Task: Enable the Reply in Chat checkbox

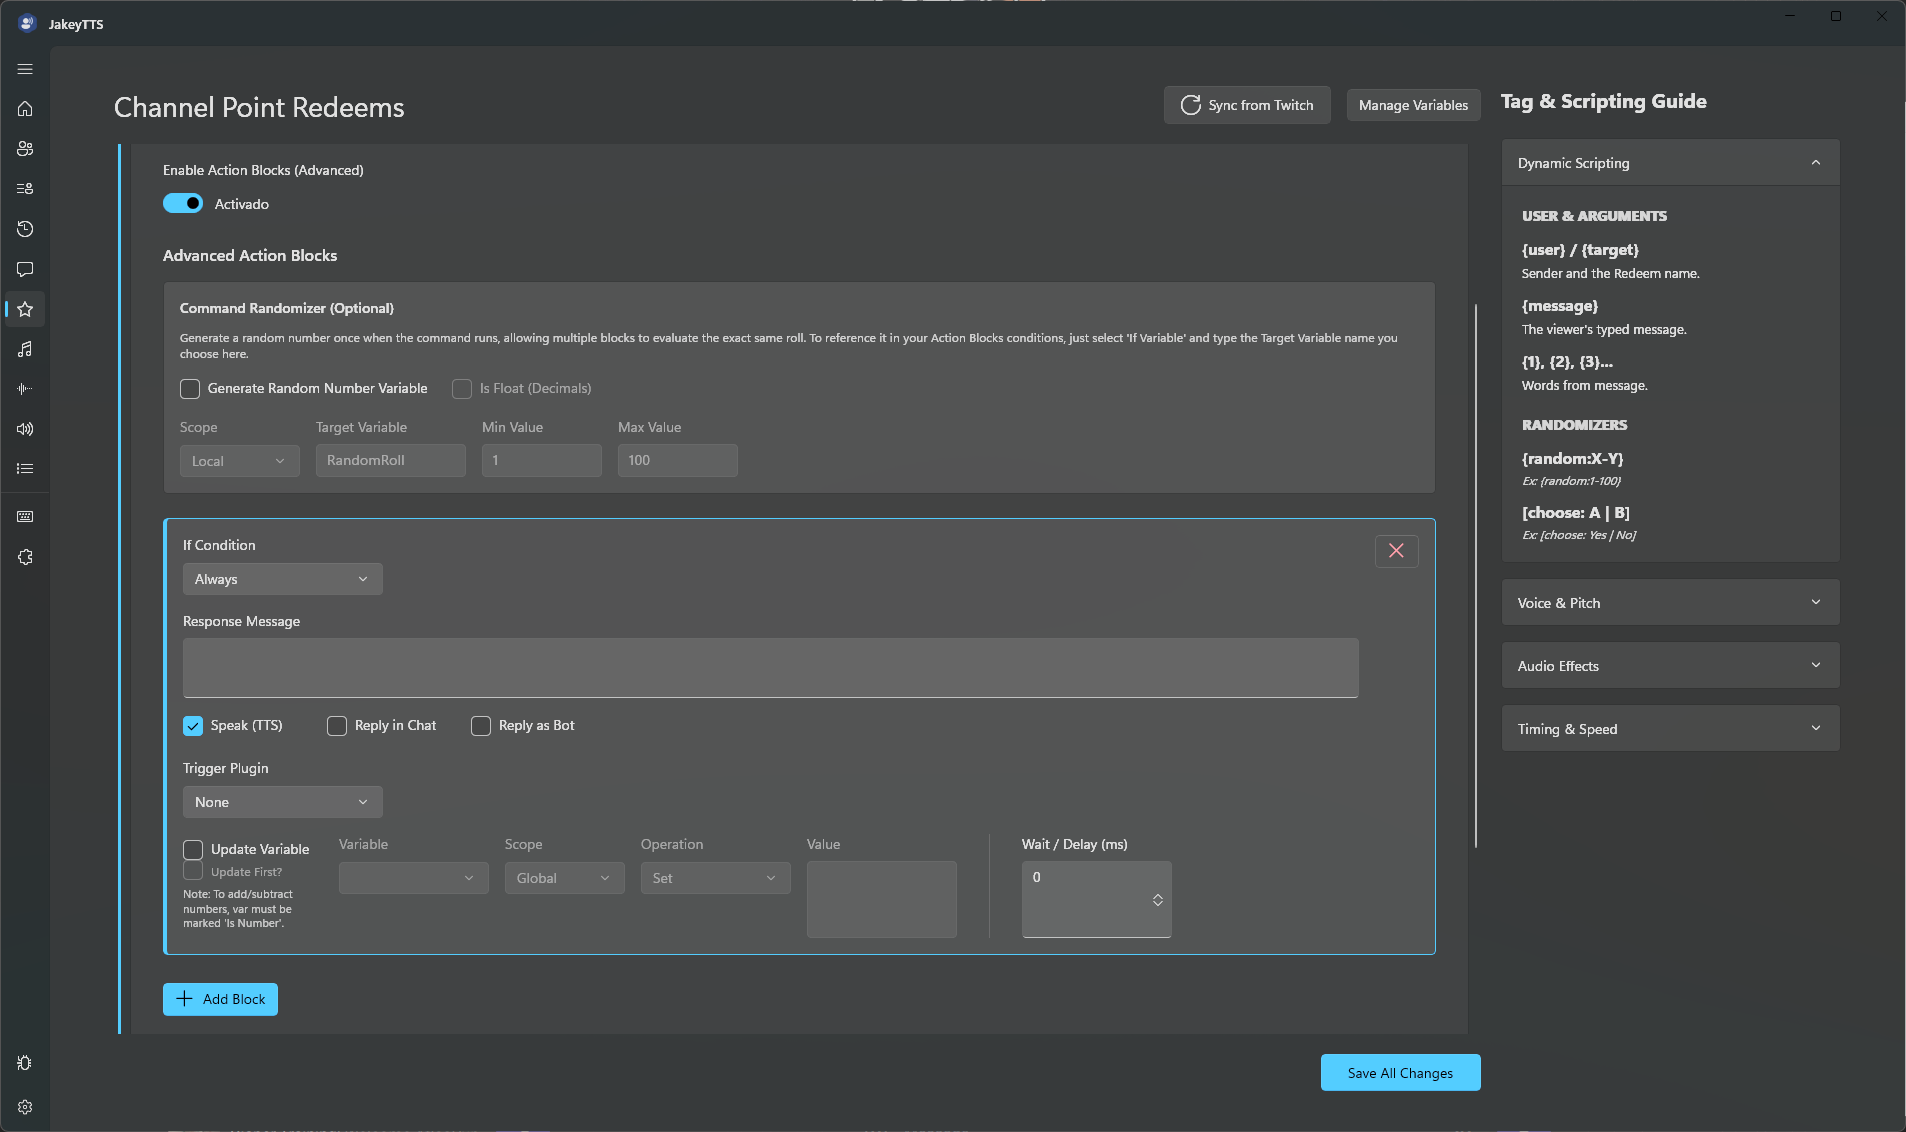Action: click(337, 726)
